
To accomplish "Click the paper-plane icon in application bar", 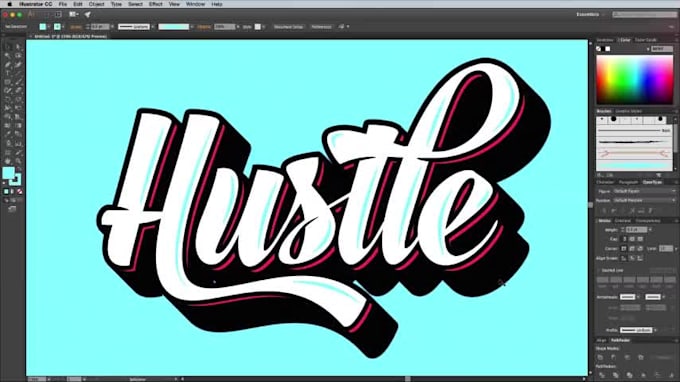I will tap(88, 14).
